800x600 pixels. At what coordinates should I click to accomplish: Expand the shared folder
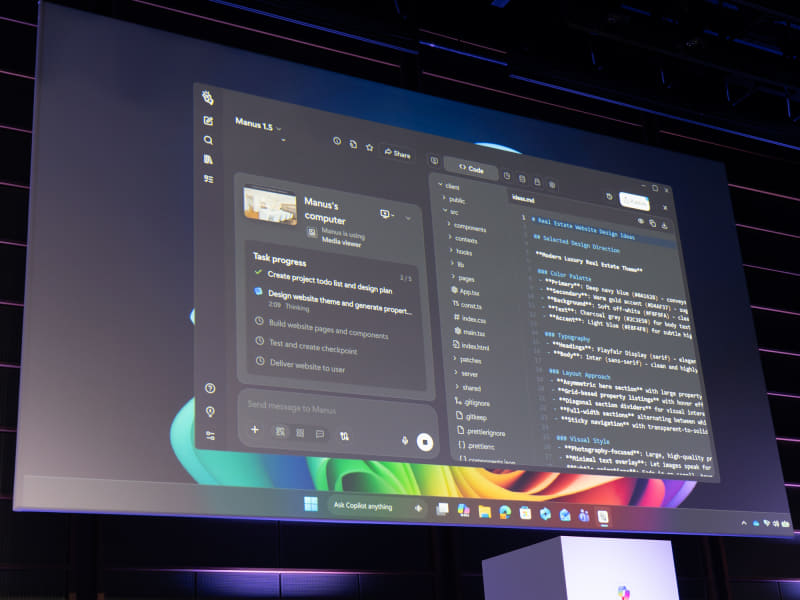coord(468,388)
